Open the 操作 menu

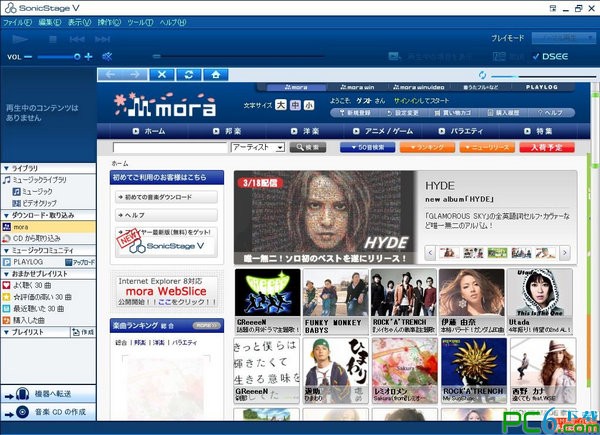109,23
